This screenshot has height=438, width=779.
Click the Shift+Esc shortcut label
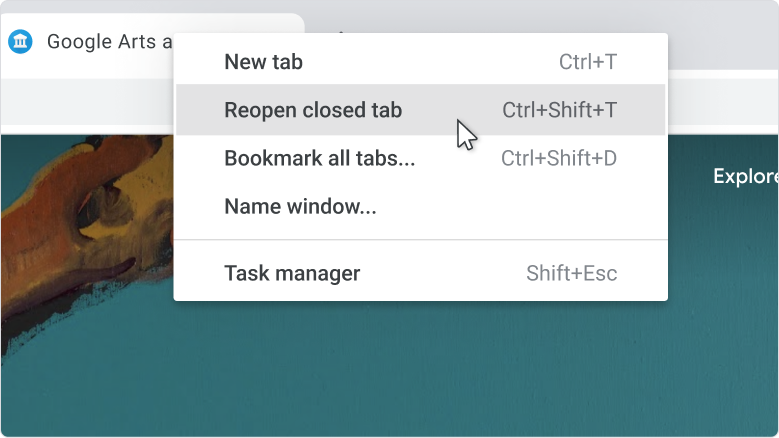572,273
